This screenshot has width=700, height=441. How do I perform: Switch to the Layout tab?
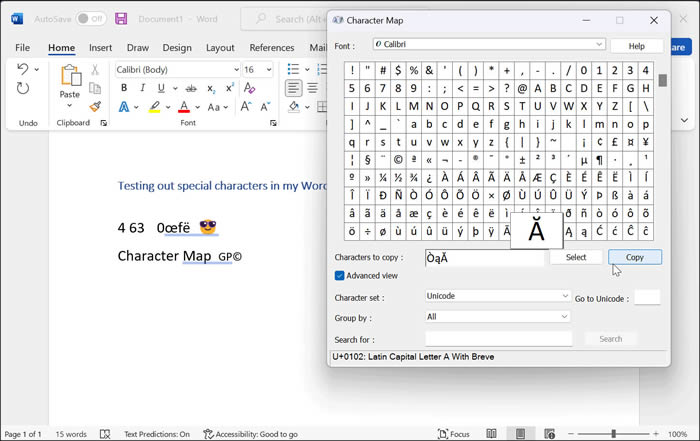[220, 47]
